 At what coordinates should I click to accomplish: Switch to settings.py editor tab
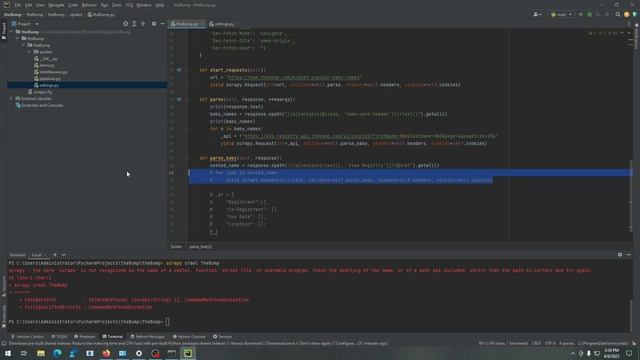coord(224,24)
